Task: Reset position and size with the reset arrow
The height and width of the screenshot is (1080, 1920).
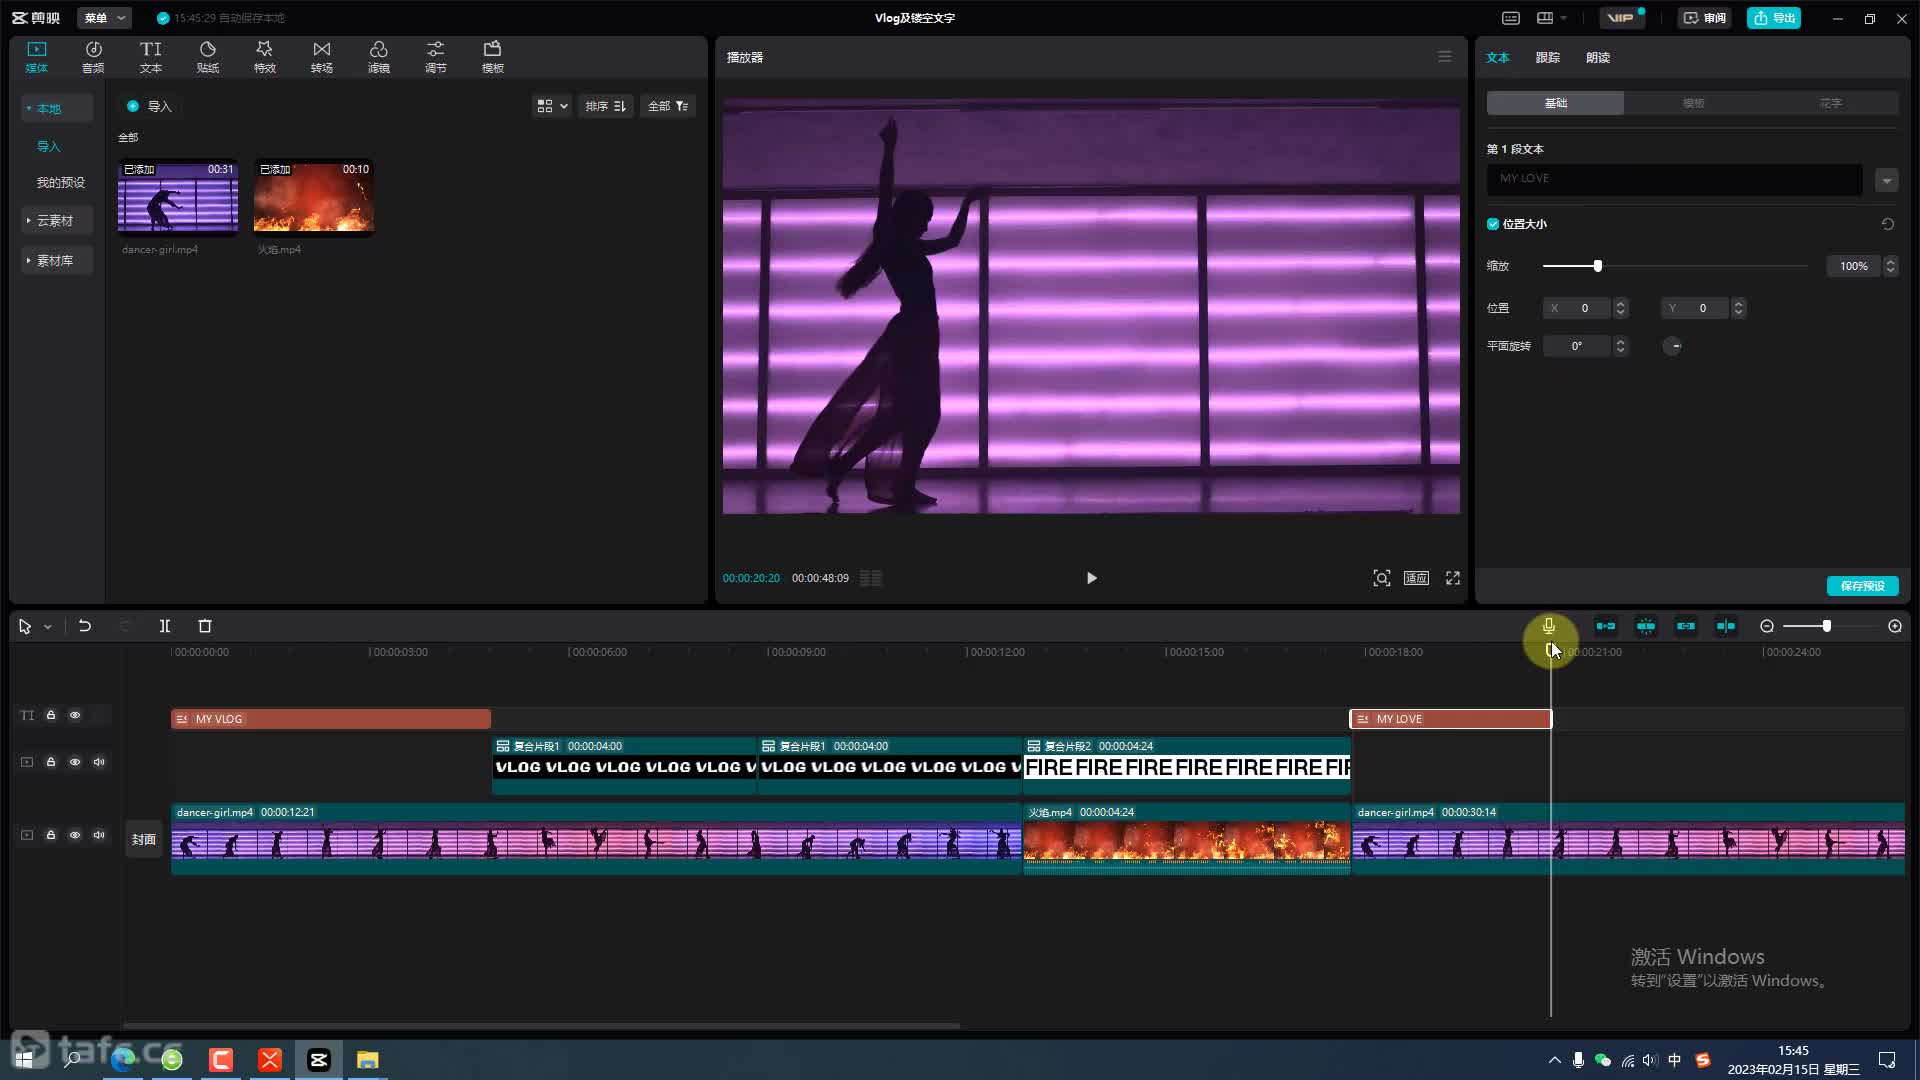Action: [1888, 224]
